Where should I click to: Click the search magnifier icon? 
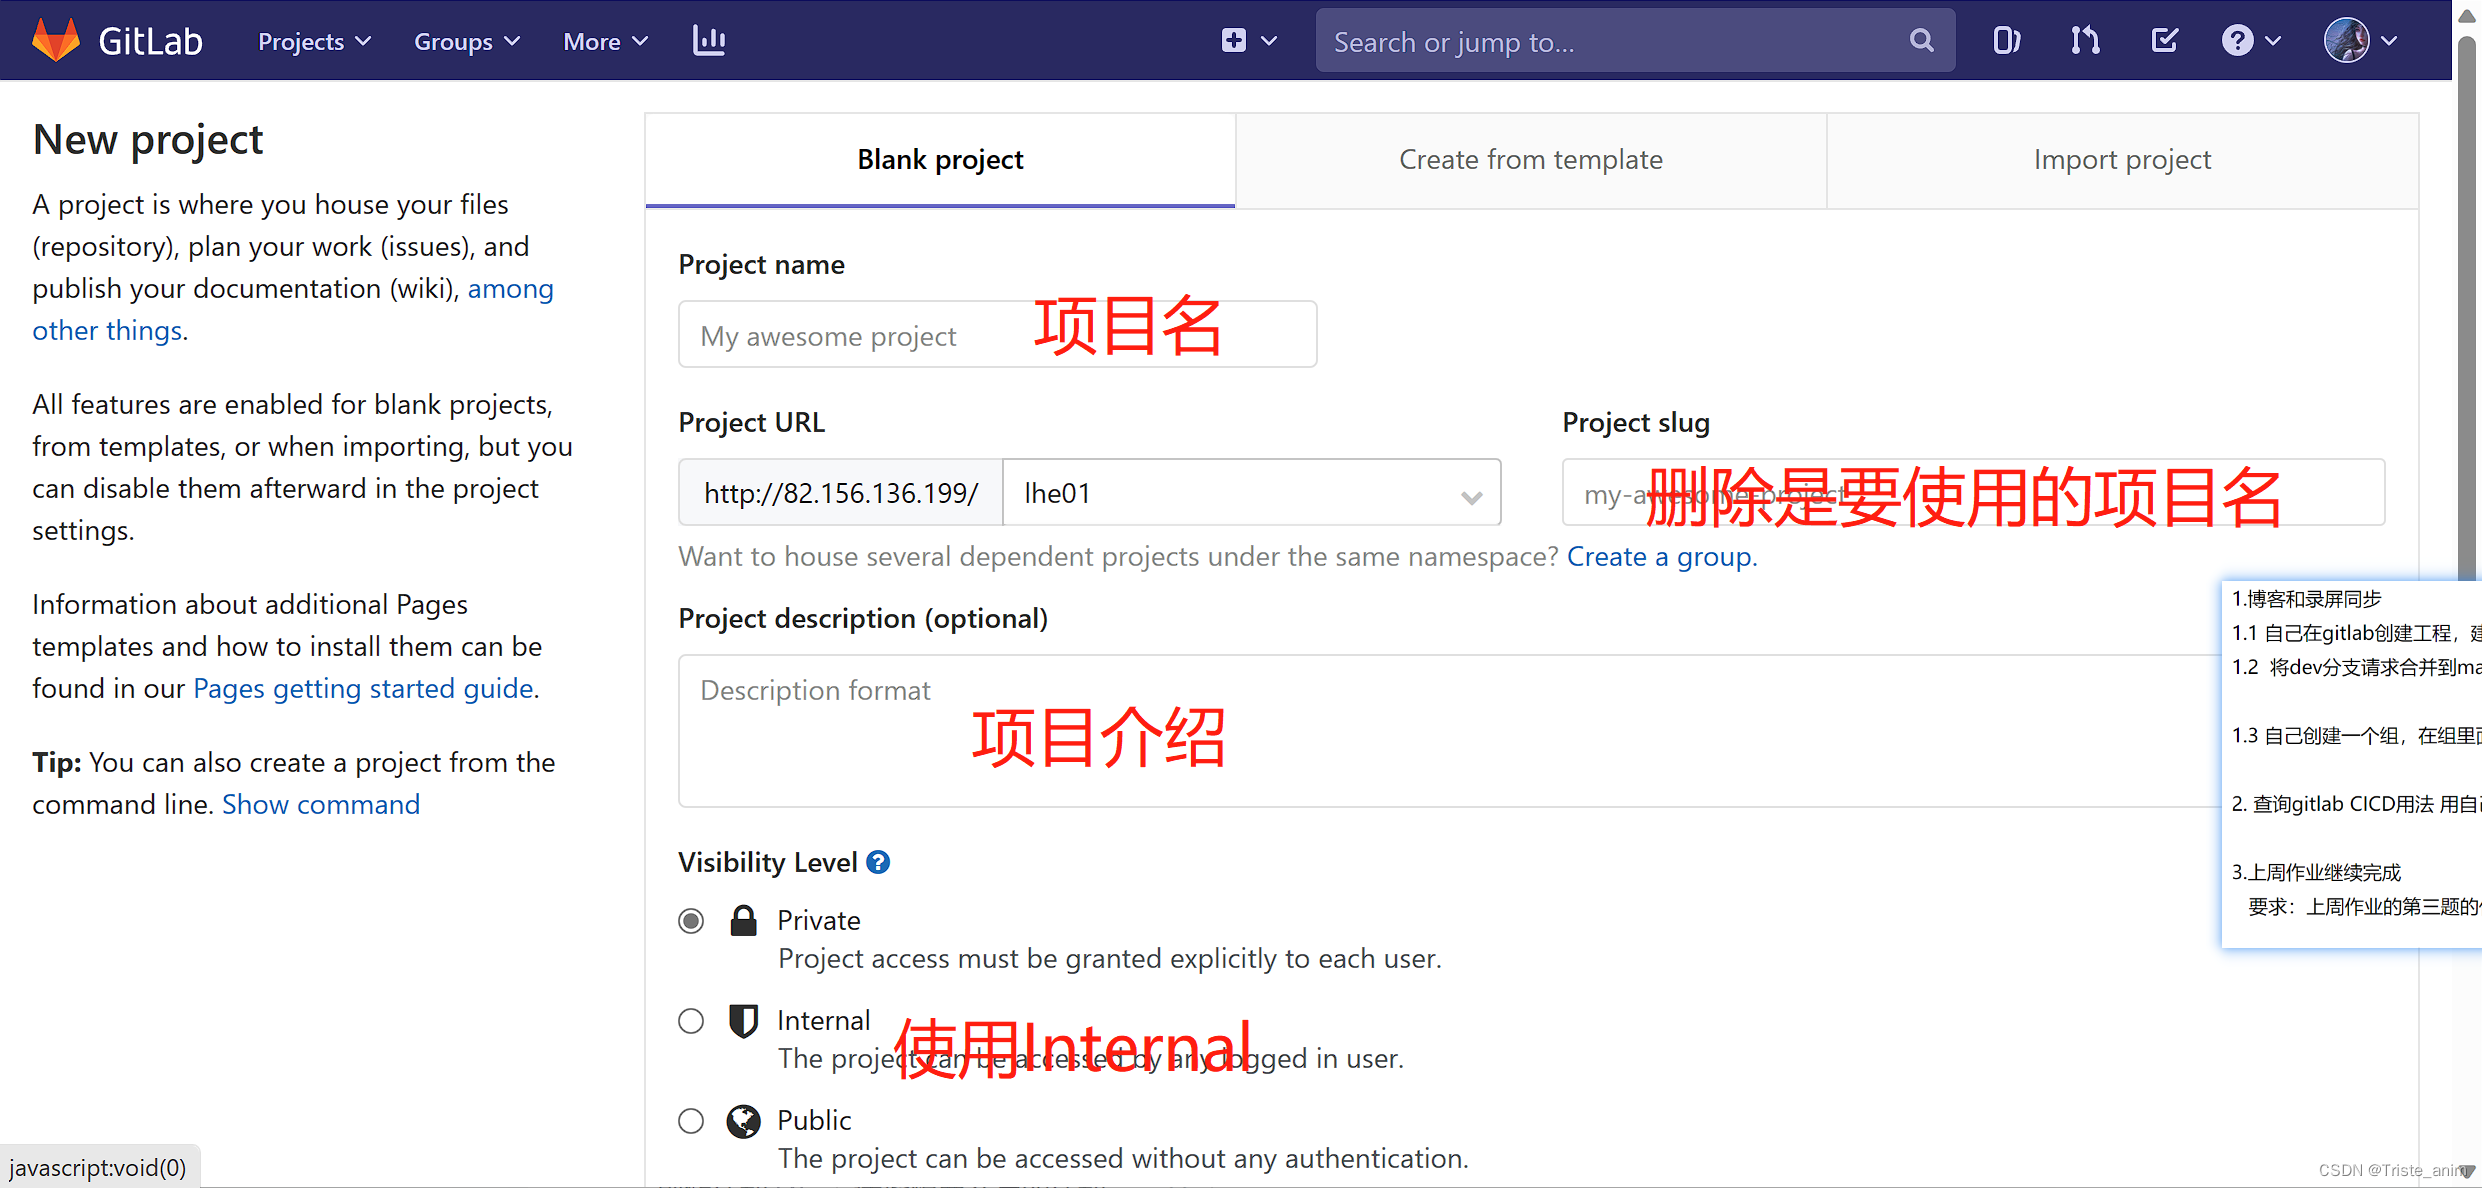pos(1921,41)
